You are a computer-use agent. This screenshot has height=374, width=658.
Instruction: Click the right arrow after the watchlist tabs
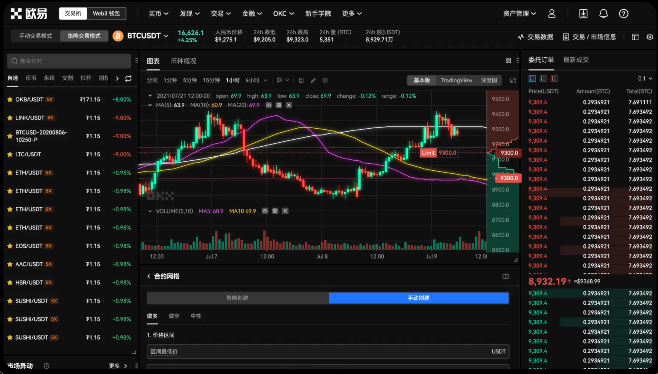(x=117, y=78)
